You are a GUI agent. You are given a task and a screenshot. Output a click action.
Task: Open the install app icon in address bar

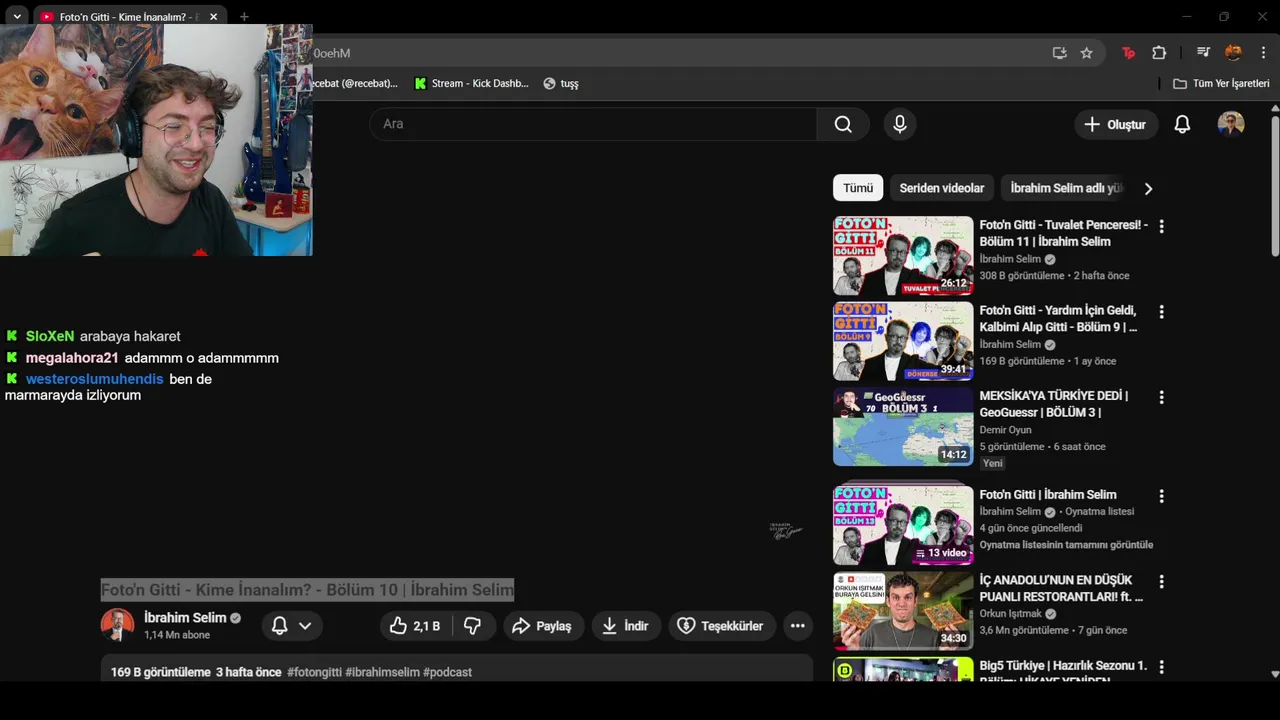point(1059,53)
